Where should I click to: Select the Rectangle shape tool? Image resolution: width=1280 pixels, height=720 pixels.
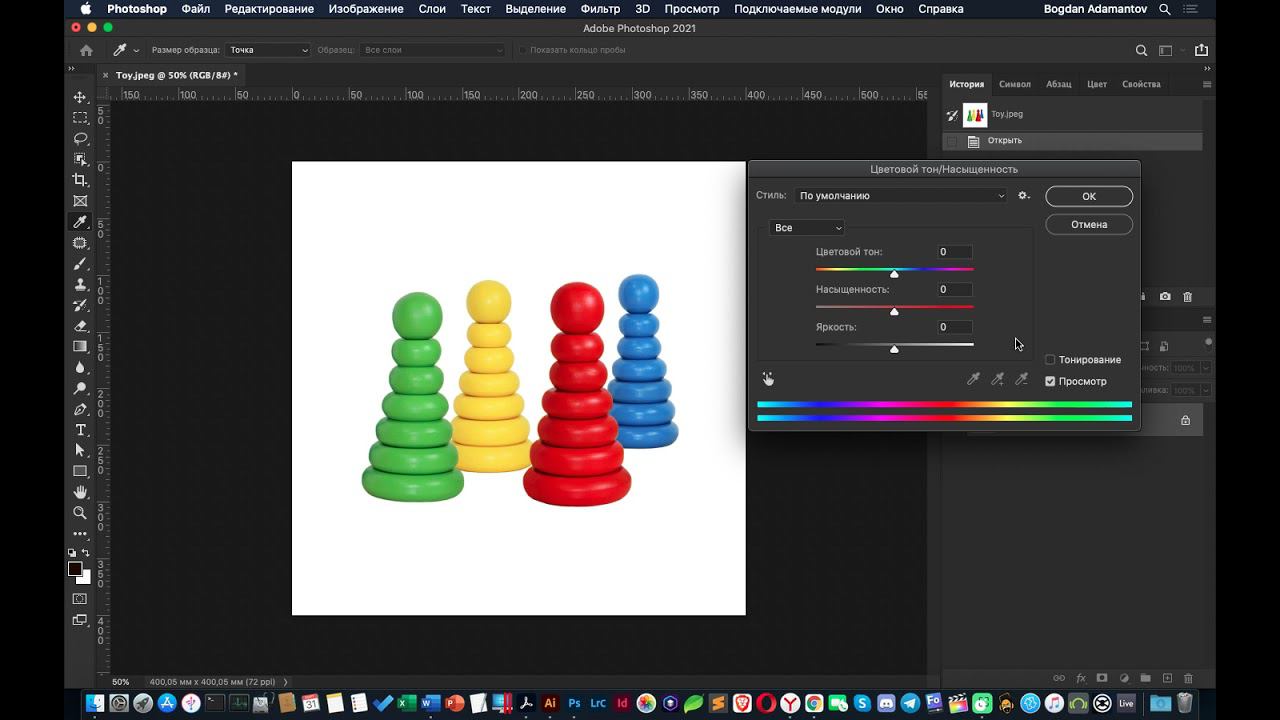tap(80, 471)
